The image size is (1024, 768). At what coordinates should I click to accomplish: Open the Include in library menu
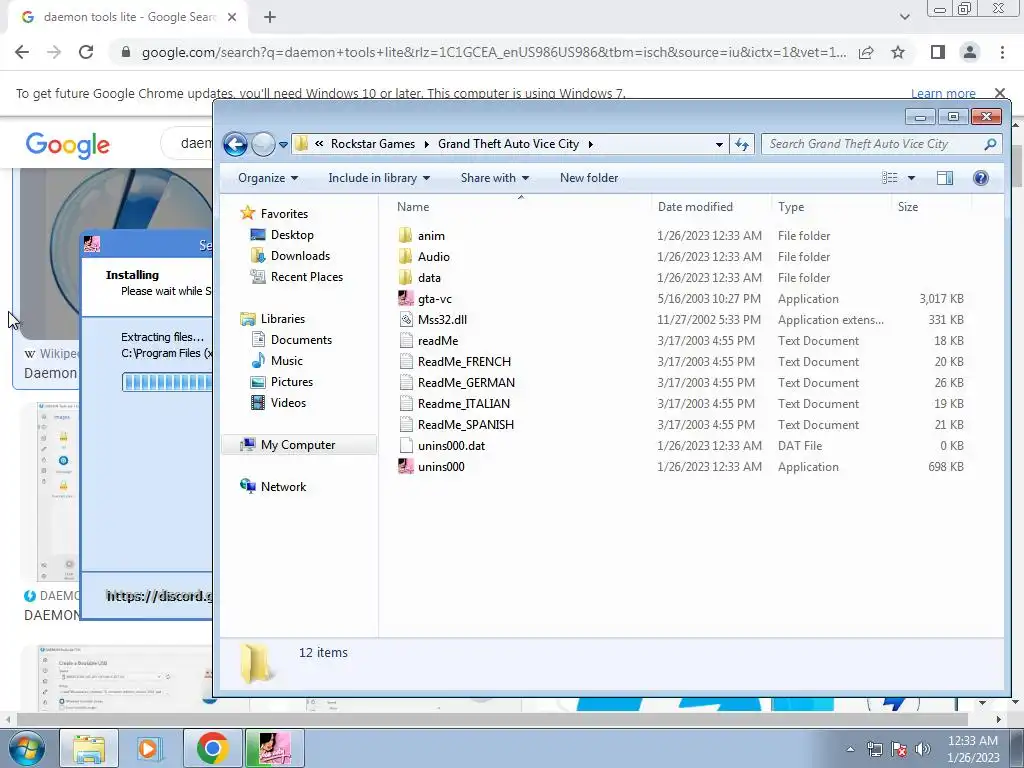[379, 178]
